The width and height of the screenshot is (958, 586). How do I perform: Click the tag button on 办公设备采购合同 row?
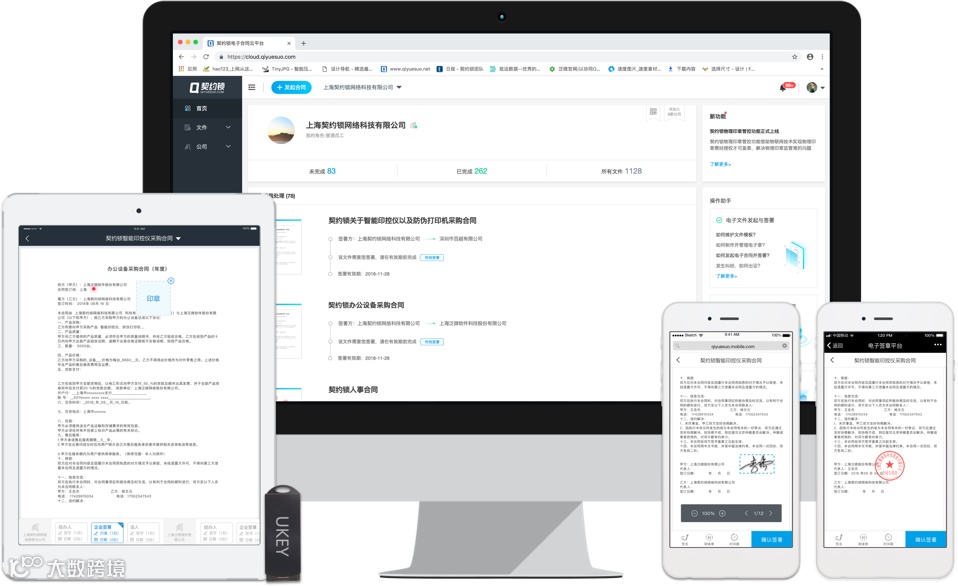click(x=432, y=342)
